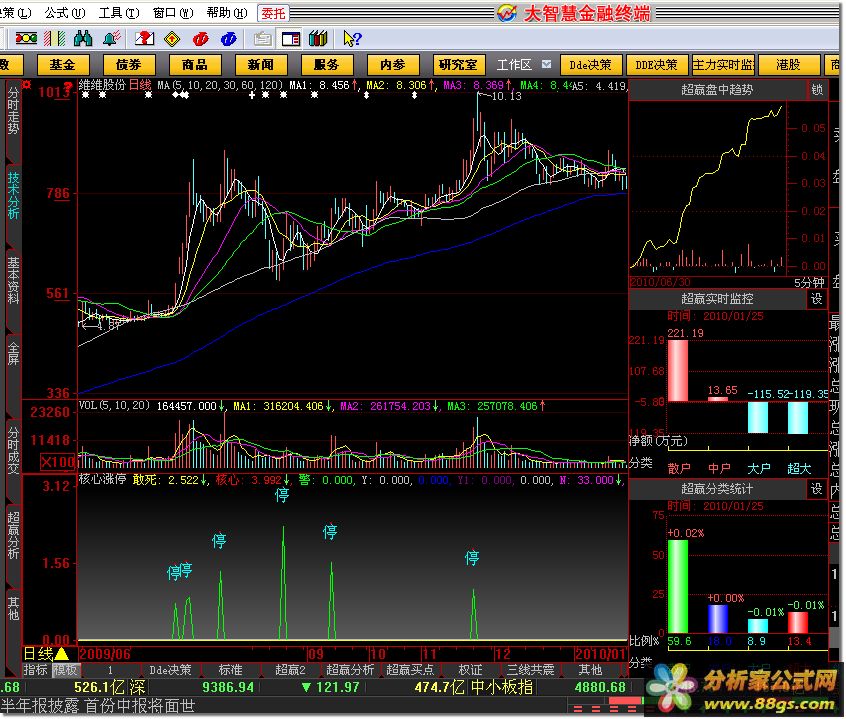The image size is (846, 719).
Task: Toggle the 锁 lock button in 超赢盘中趋势
Action: tap(817, 90)
